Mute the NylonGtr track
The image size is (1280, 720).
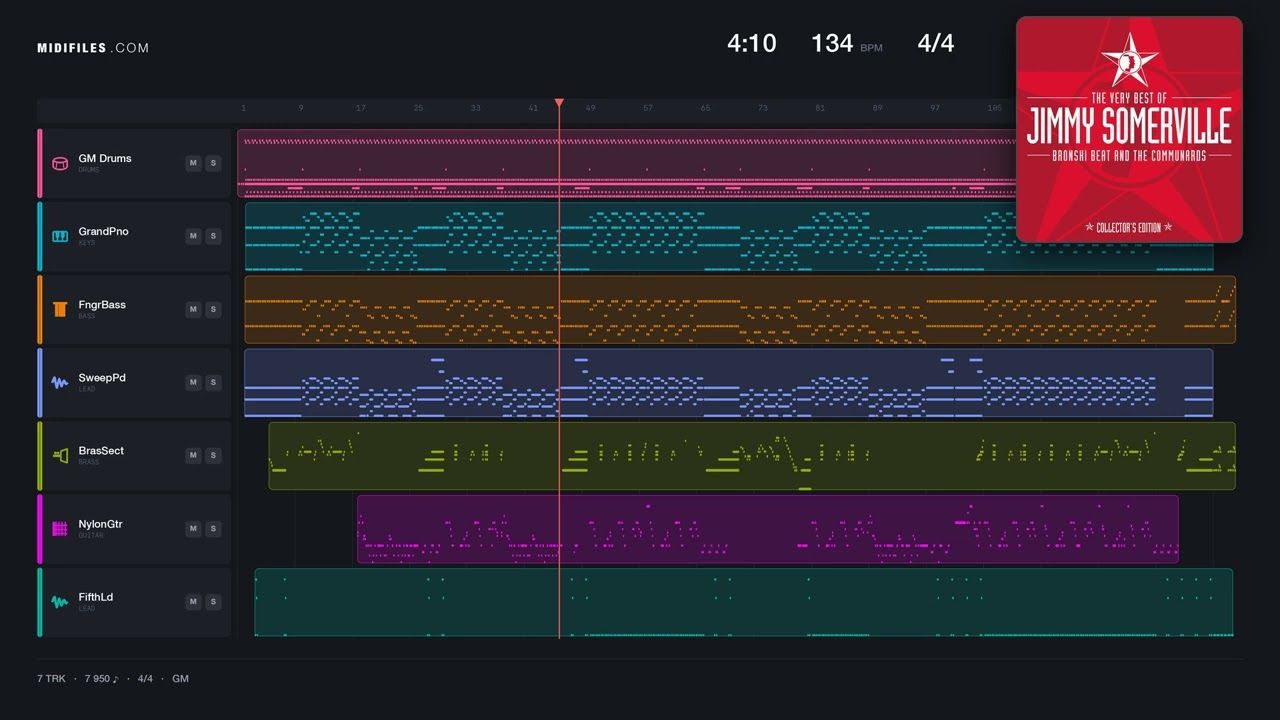(x=193, y=528)
